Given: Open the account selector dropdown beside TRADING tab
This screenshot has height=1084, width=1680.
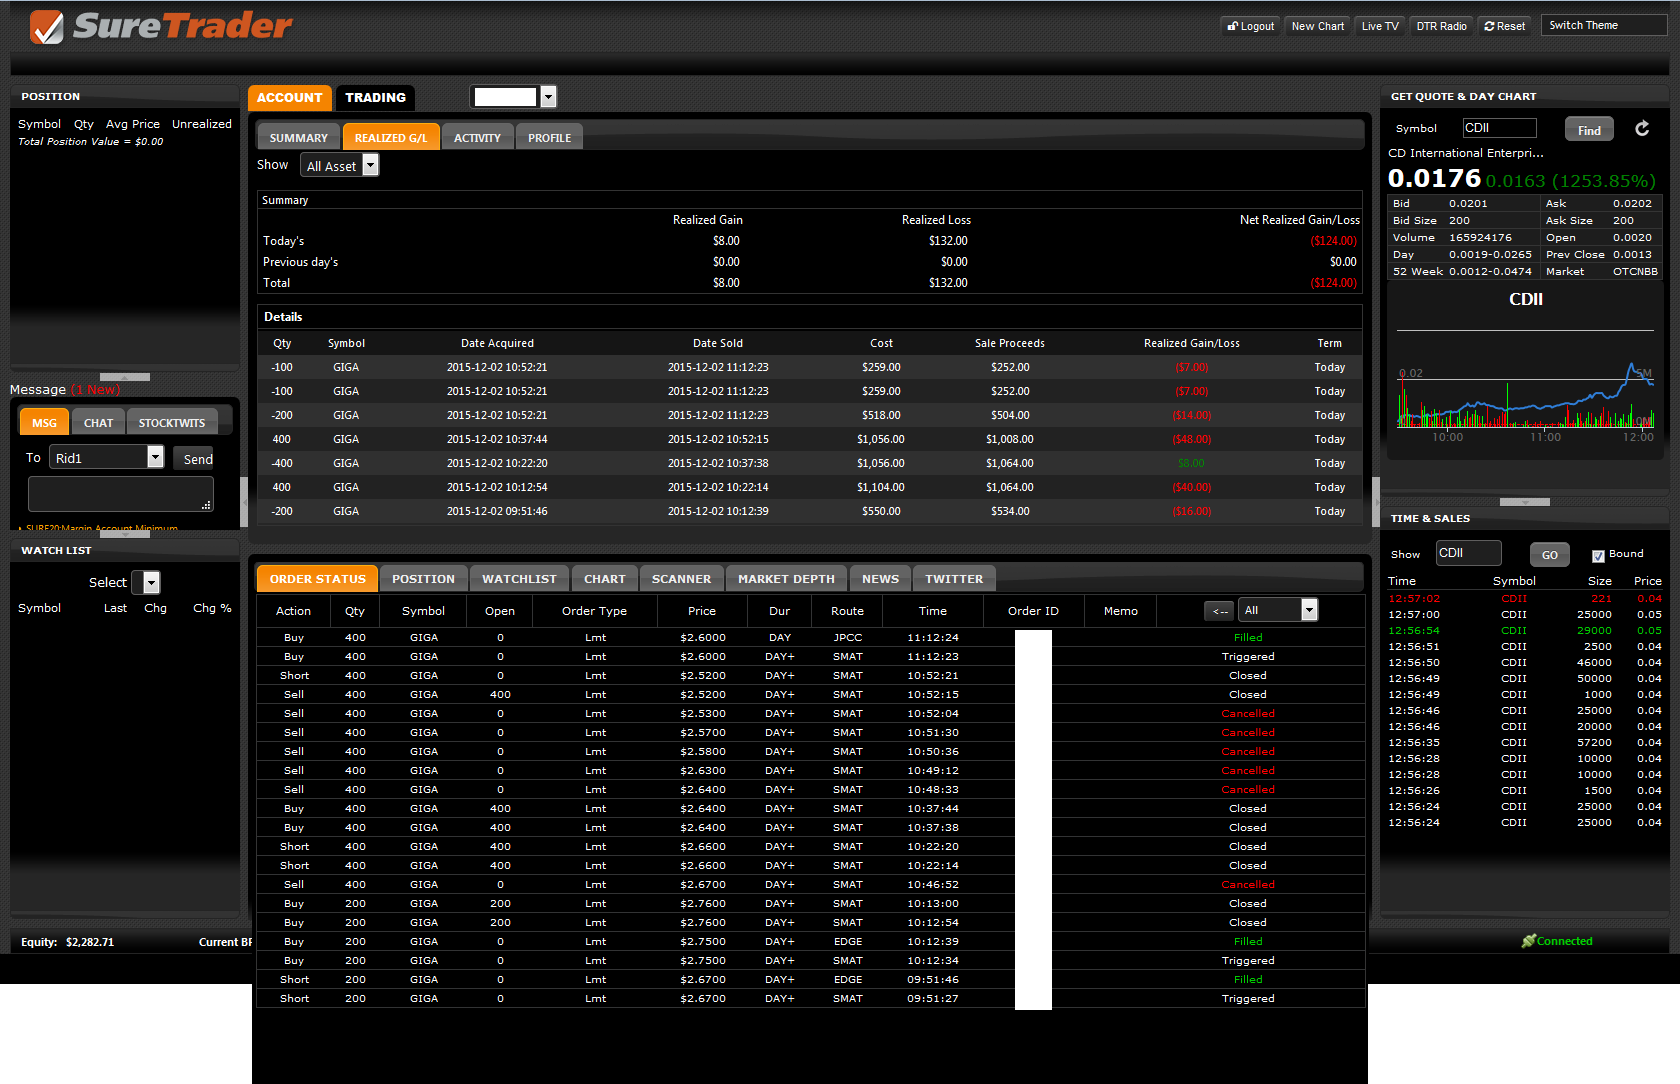Looking at the screenshot, I should (x=548, y=97).
